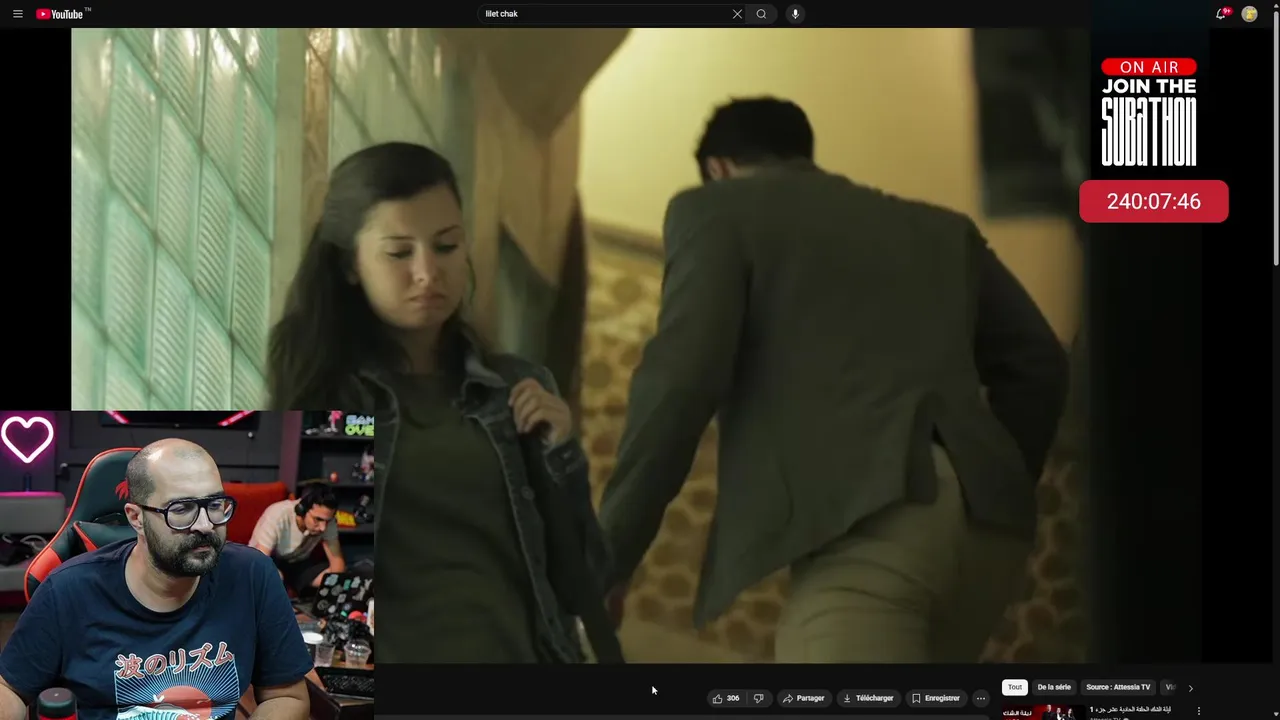Image resolution: width=1280 pixels, height=720 pixels.
Task: Click the ON AIR badge
Action: [x=1149, y=67]
